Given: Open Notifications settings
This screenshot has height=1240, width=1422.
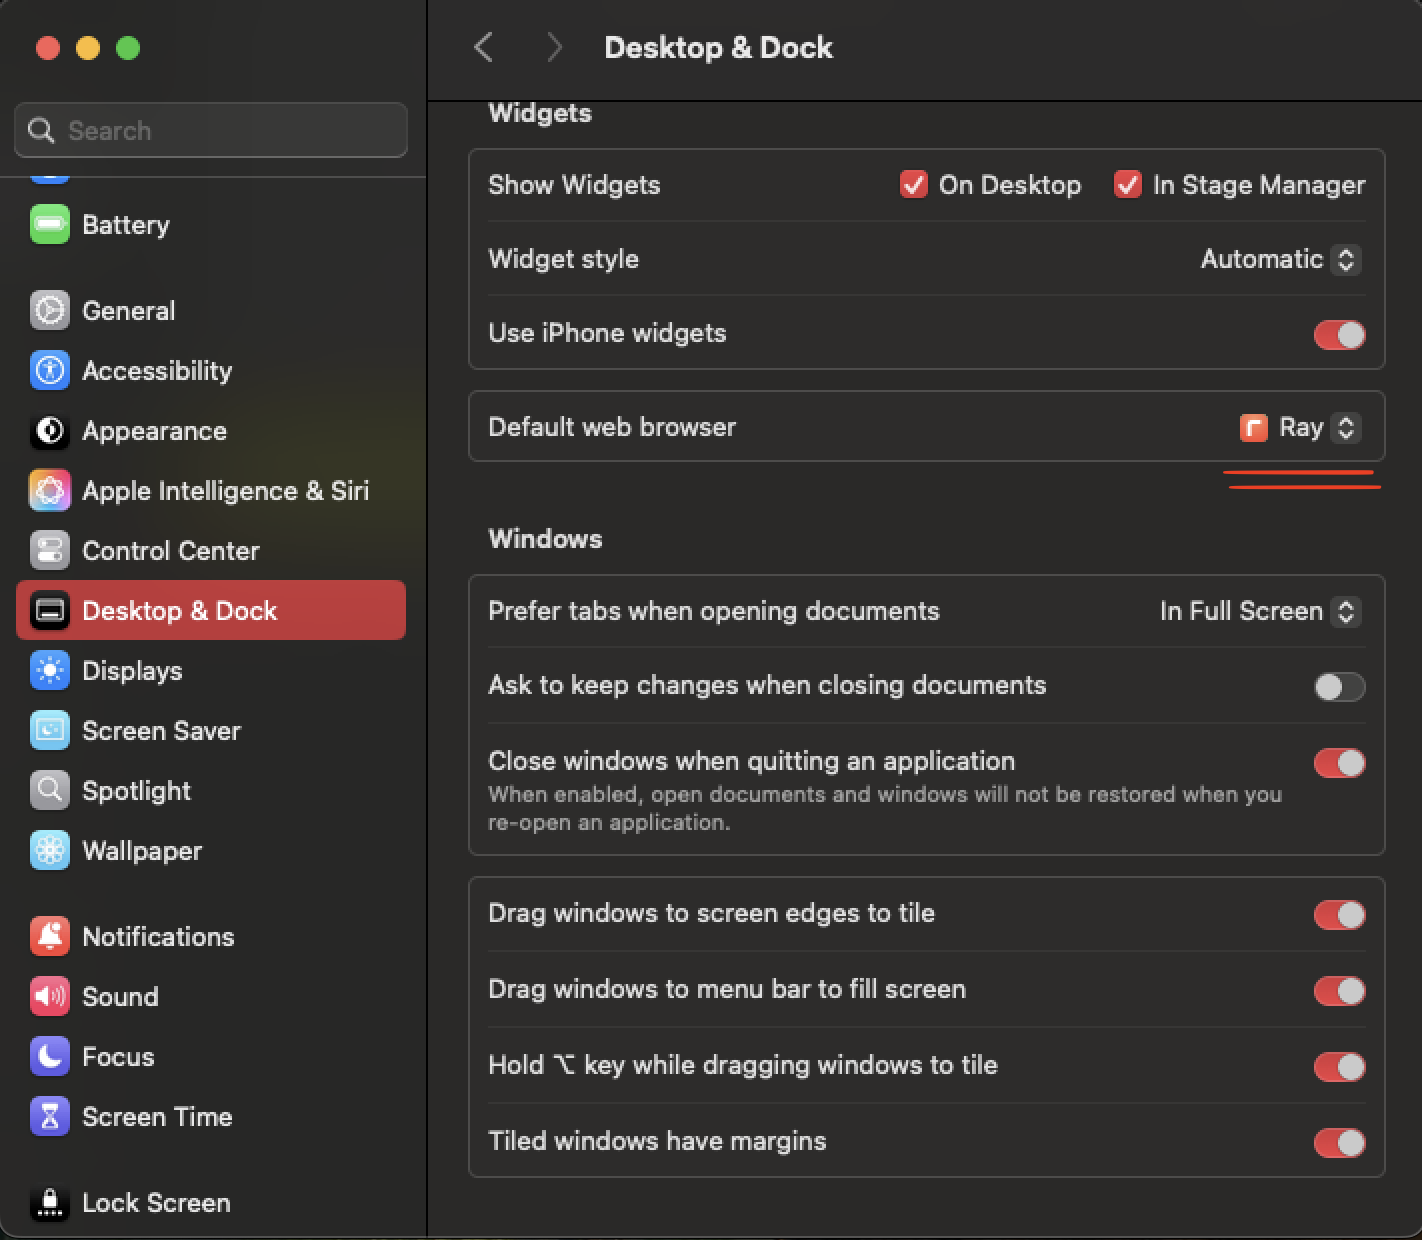Looking at the screenshot, I should click(x=211, y=937).
